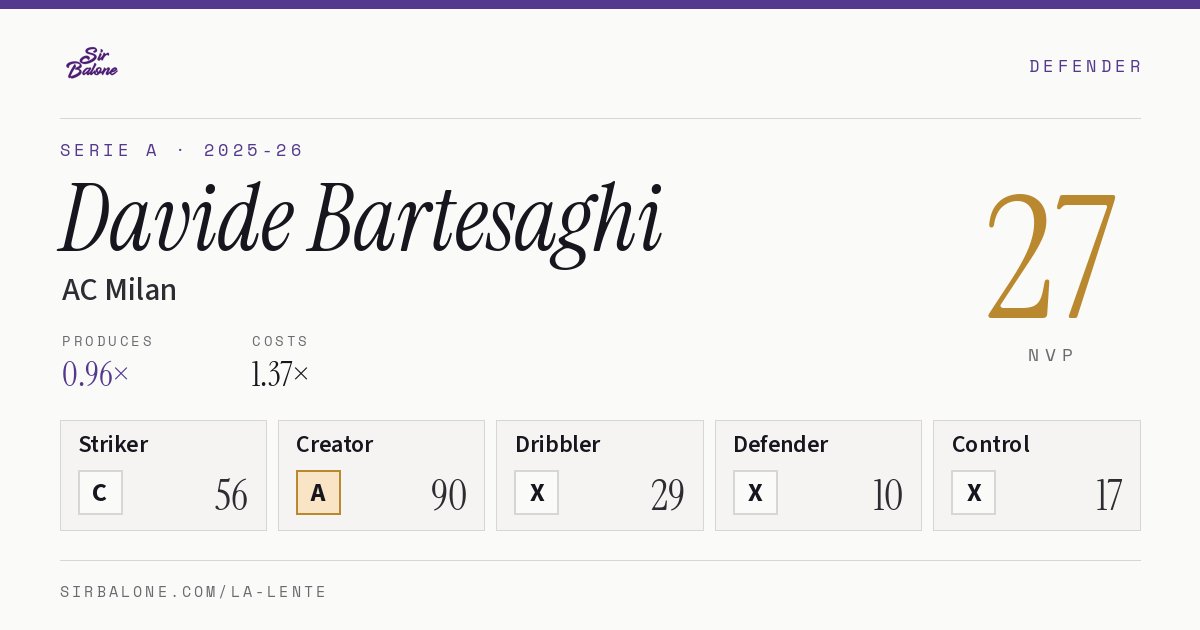Click the X grade badge in Defender card
The height and width of the screenshot is (630, 1200).
755,492
